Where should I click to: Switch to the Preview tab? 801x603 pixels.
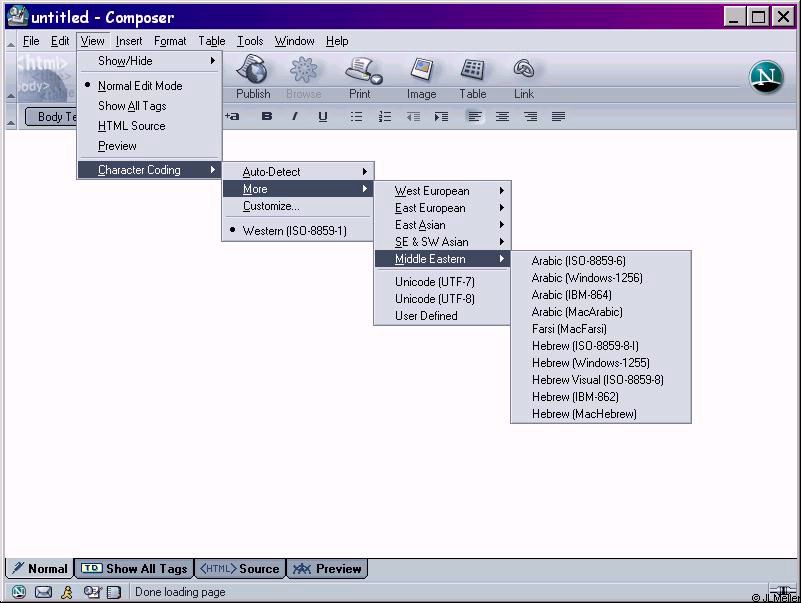[327, 568]
